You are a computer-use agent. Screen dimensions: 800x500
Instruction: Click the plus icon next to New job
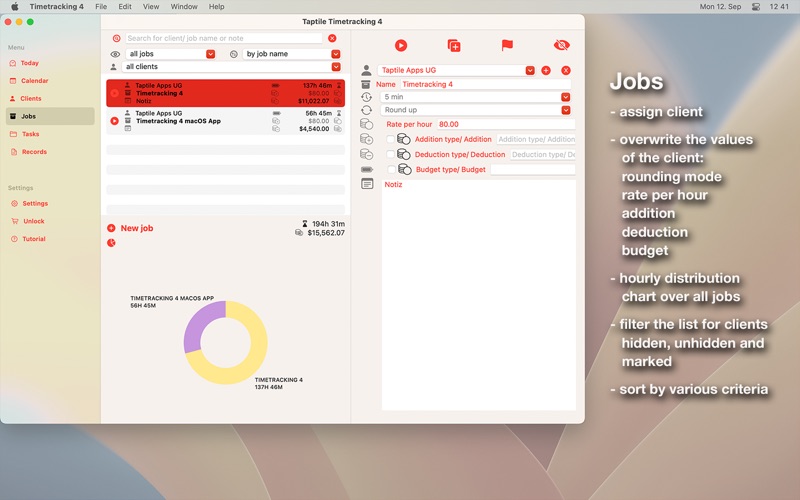(x=111, y=228)
